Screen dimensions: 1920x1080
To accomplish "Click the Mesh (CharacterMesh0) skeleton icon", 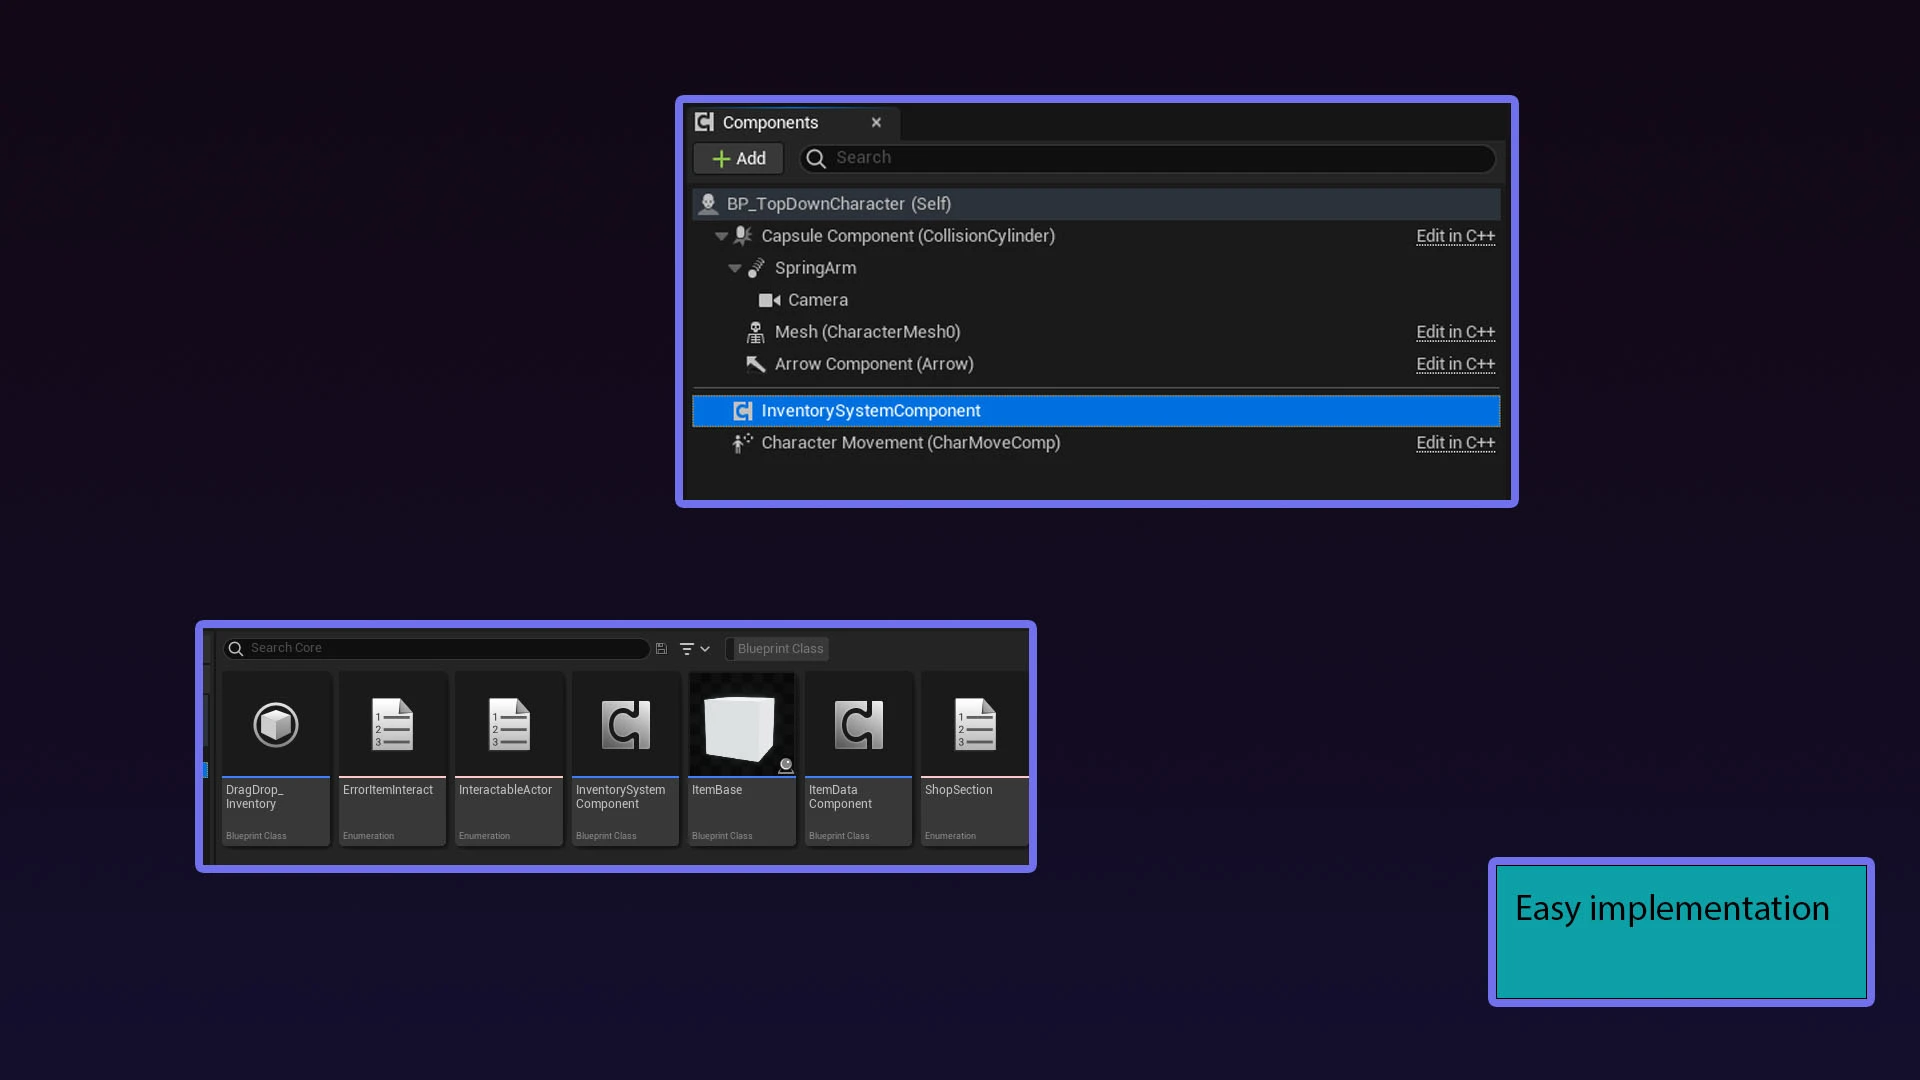I will tap(756, 332).
